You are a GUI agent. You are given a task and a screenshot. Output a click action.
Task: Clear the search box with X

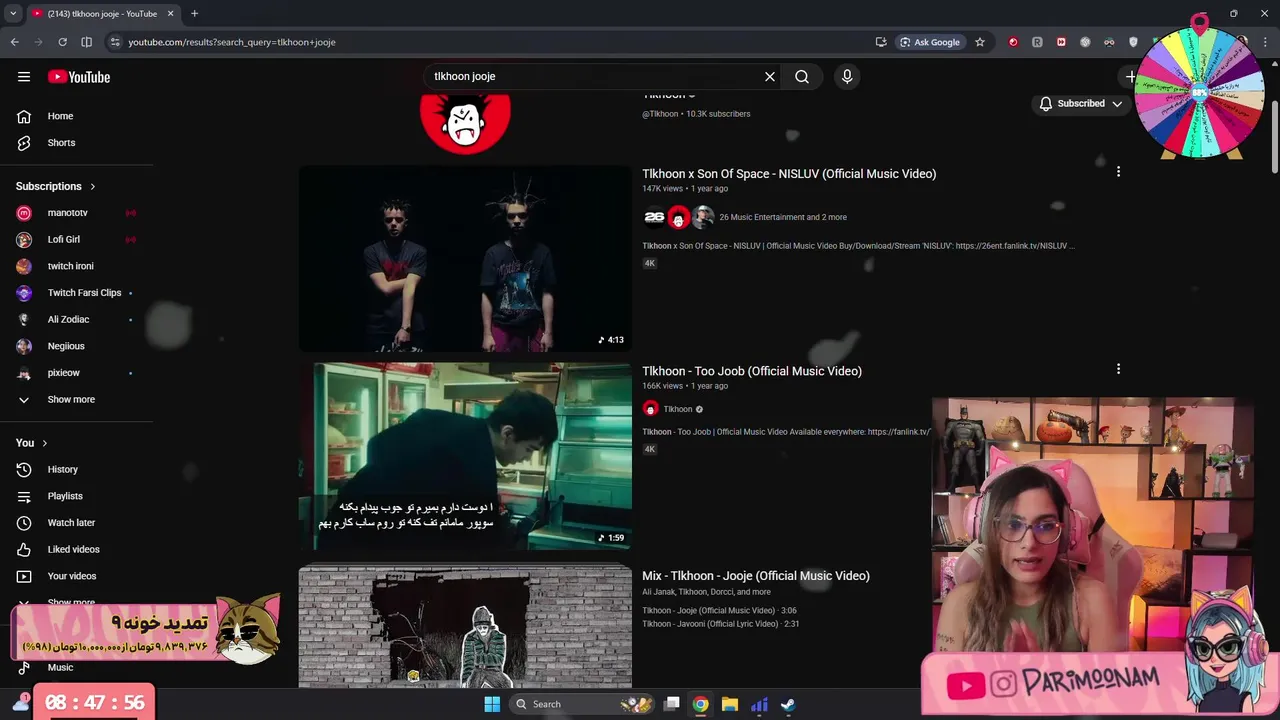coord(770,76)
